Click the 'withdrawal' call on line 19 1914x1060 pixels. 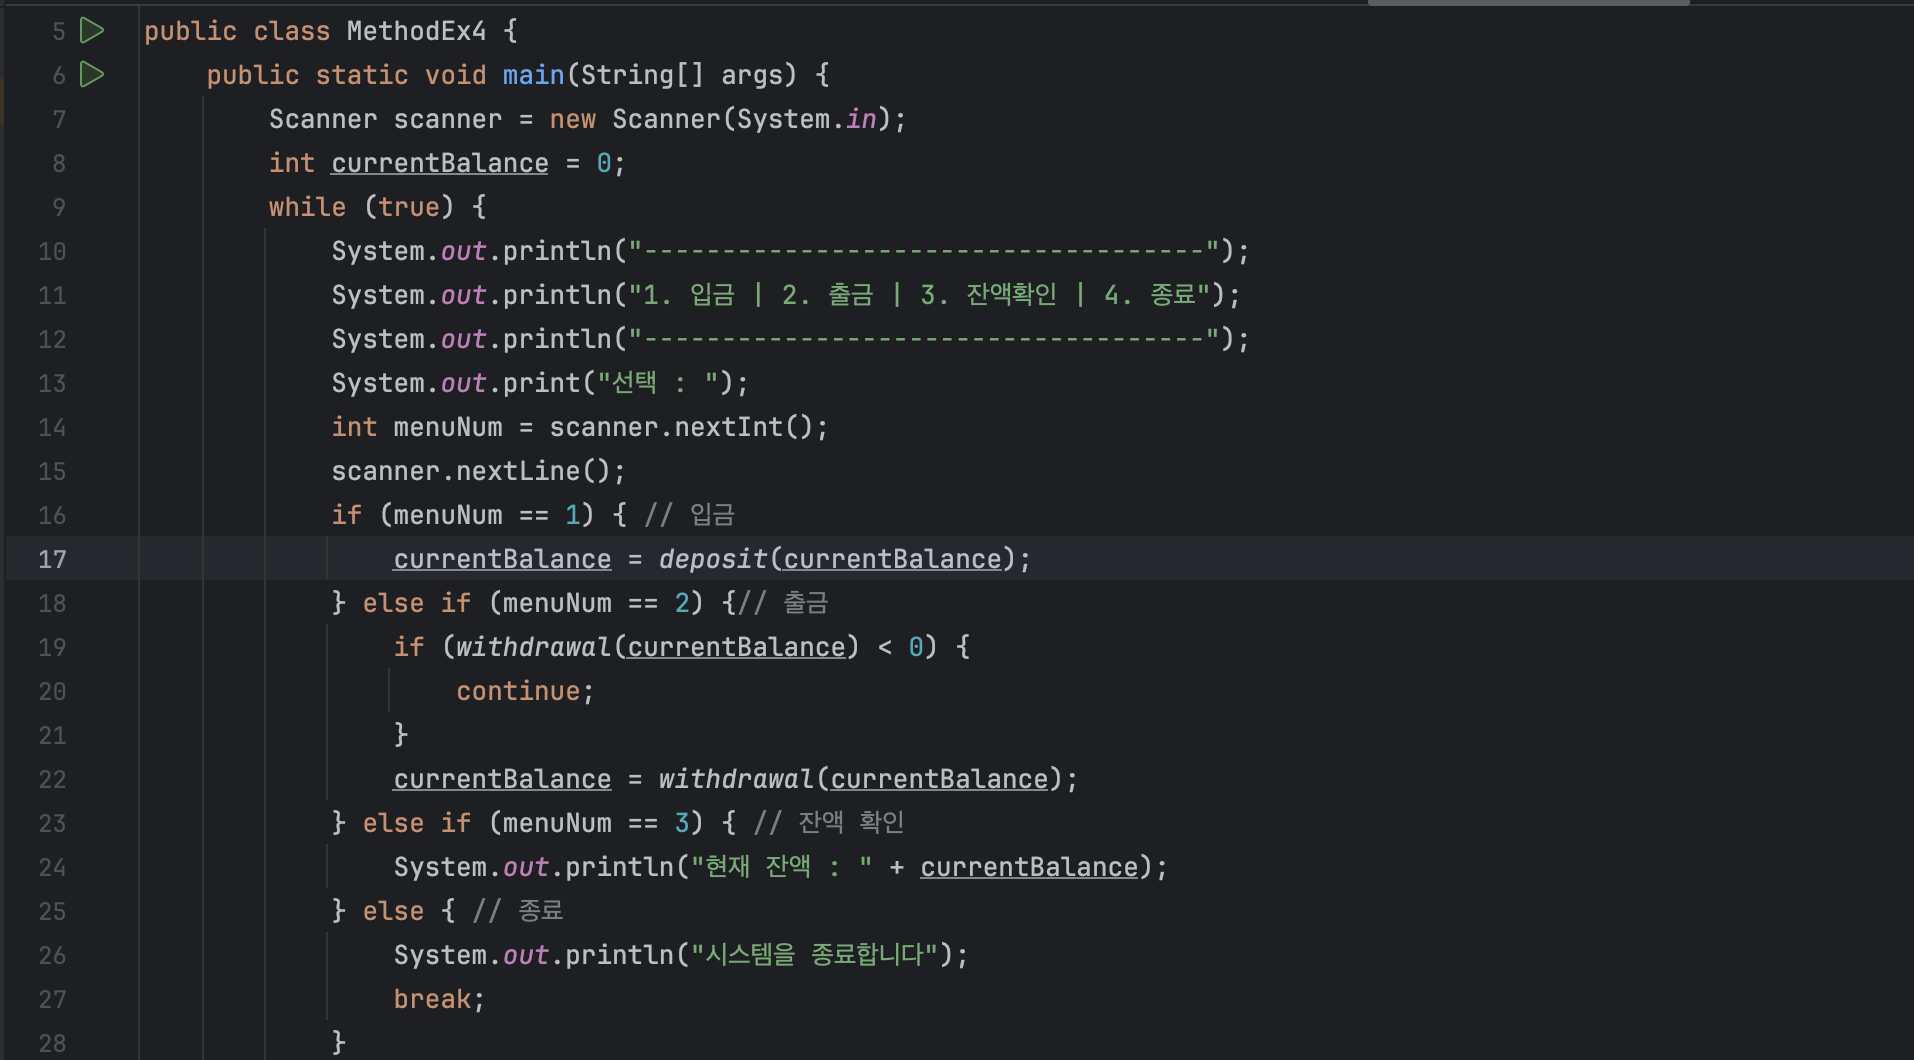pyautogui.click(x=533, y=647)
